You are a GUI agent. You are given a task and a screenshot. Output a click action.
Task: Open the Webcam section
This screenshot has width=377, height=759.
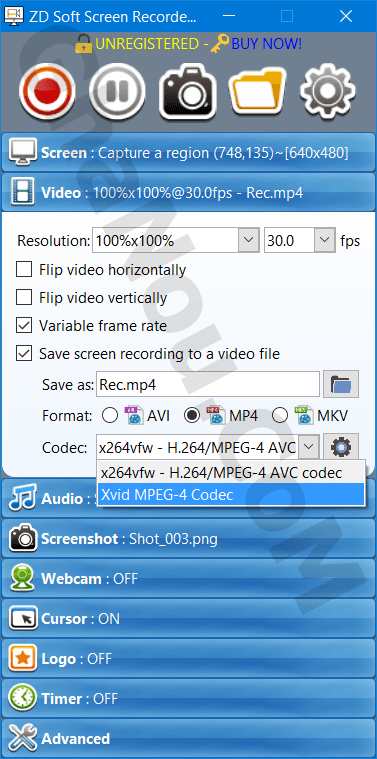[x=188, y=578]
